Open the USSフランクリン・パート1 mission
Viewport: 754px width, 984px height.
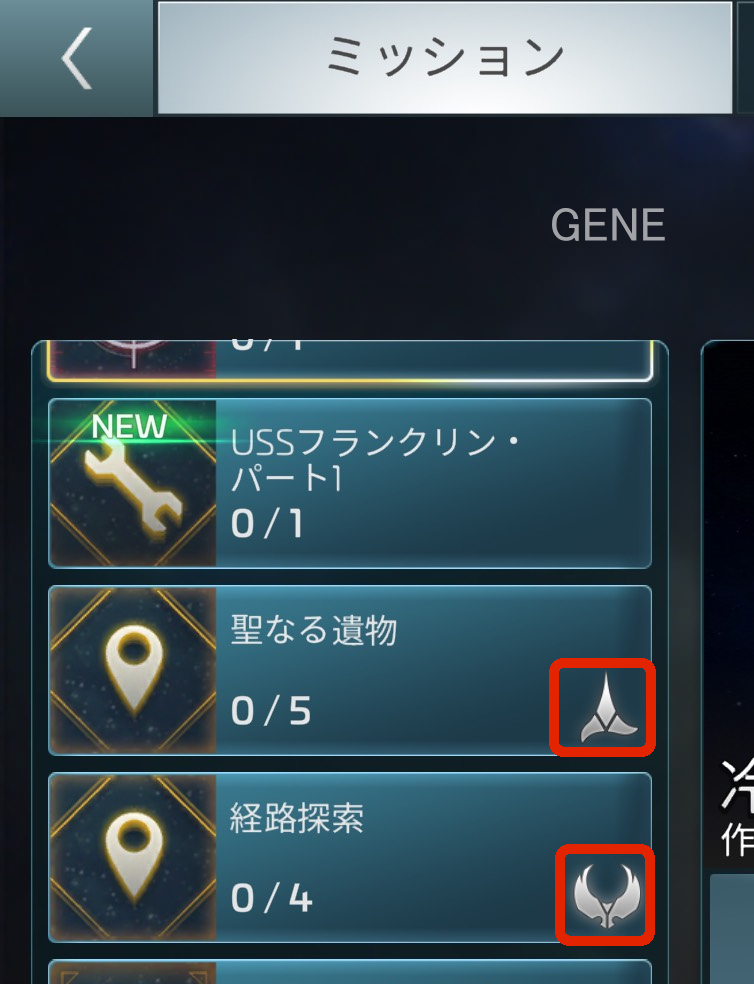[x=350, y=483]
